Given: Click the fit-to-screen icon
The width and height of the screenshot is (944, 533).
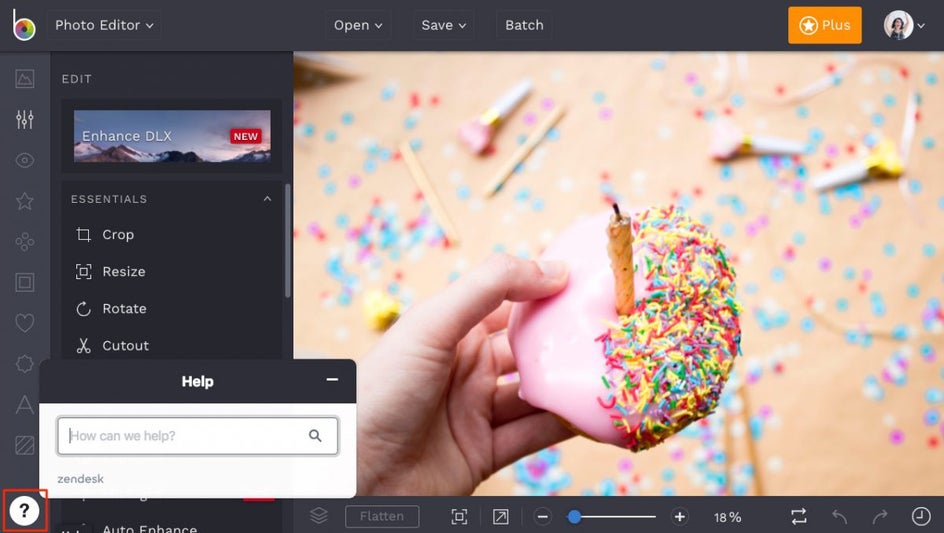Looking at the screenshot, I should pyautogui.click(x=459, y=516).
